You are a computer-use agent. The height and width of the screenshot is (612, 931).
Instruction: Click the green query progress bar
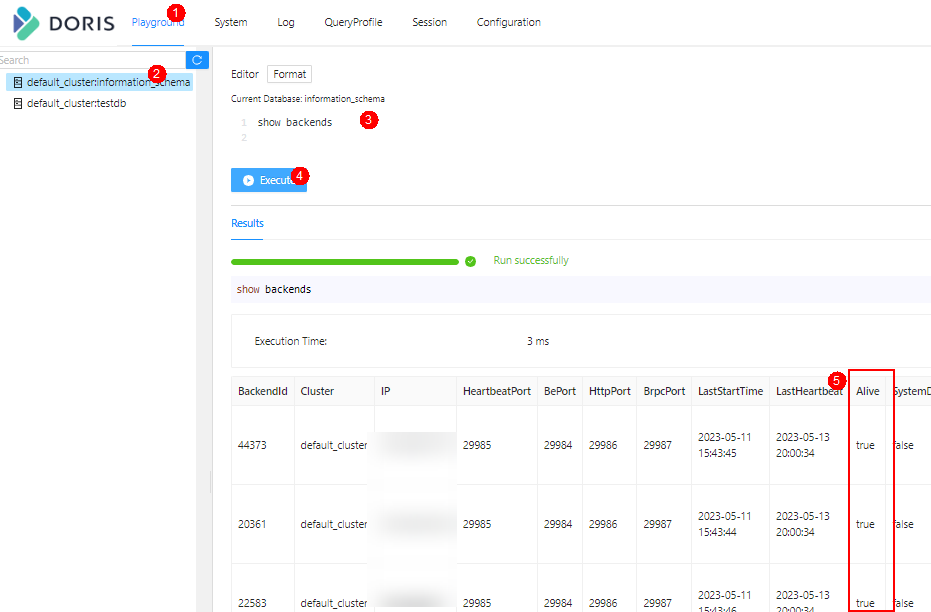[344, 261]
